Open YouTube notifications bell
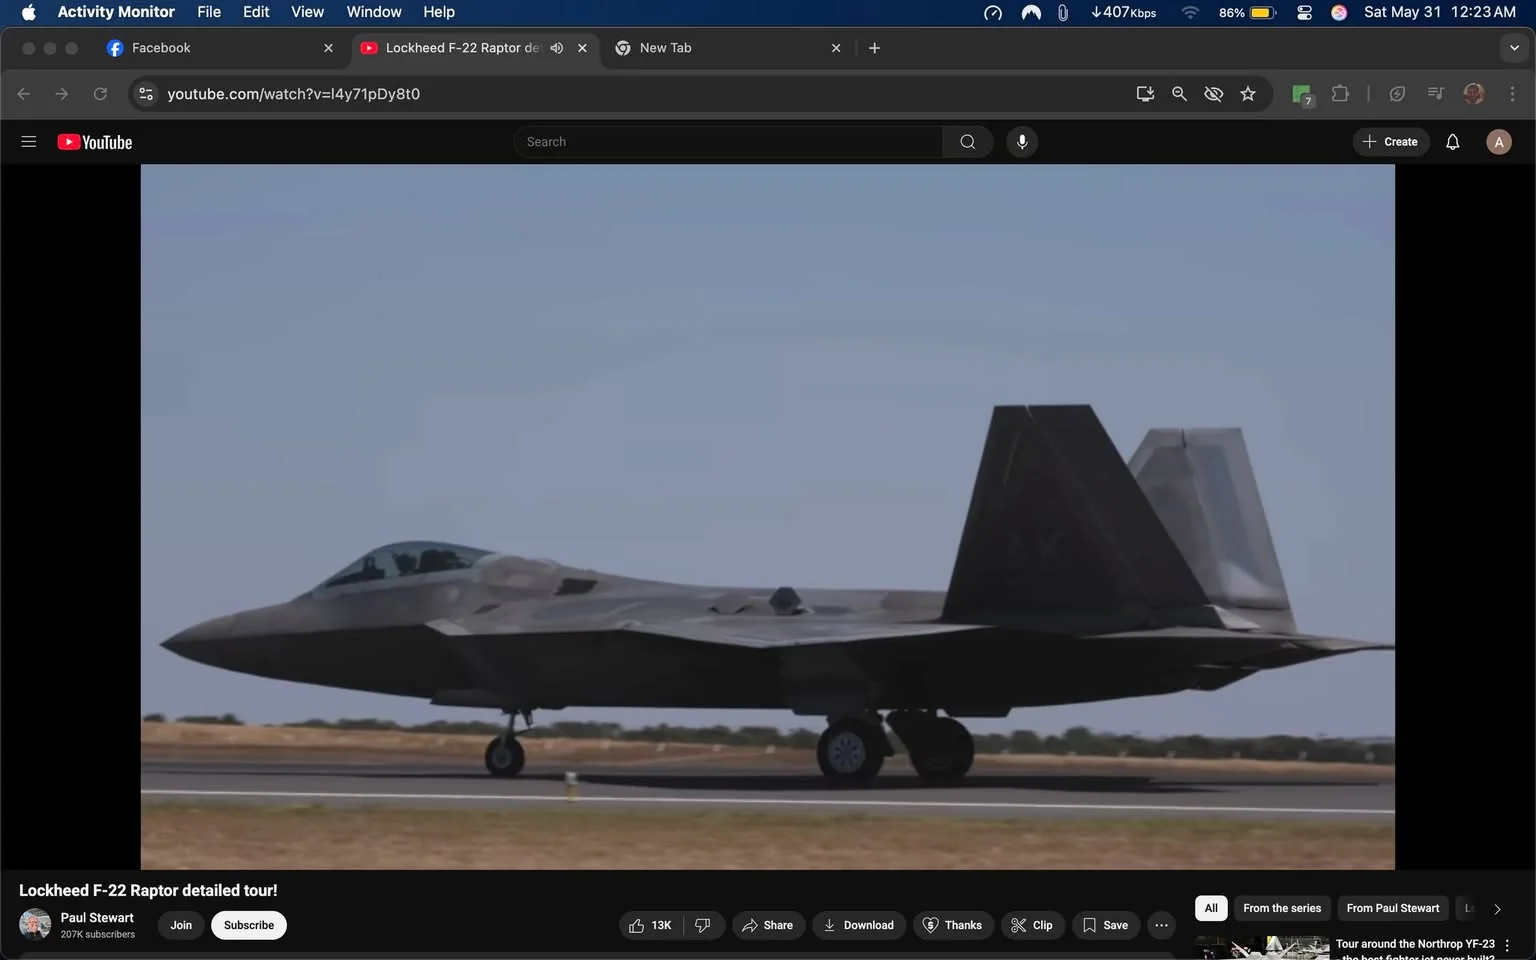Image resolution: width=1536 pixels, height=960 pixels. [x=1453, y=142]
